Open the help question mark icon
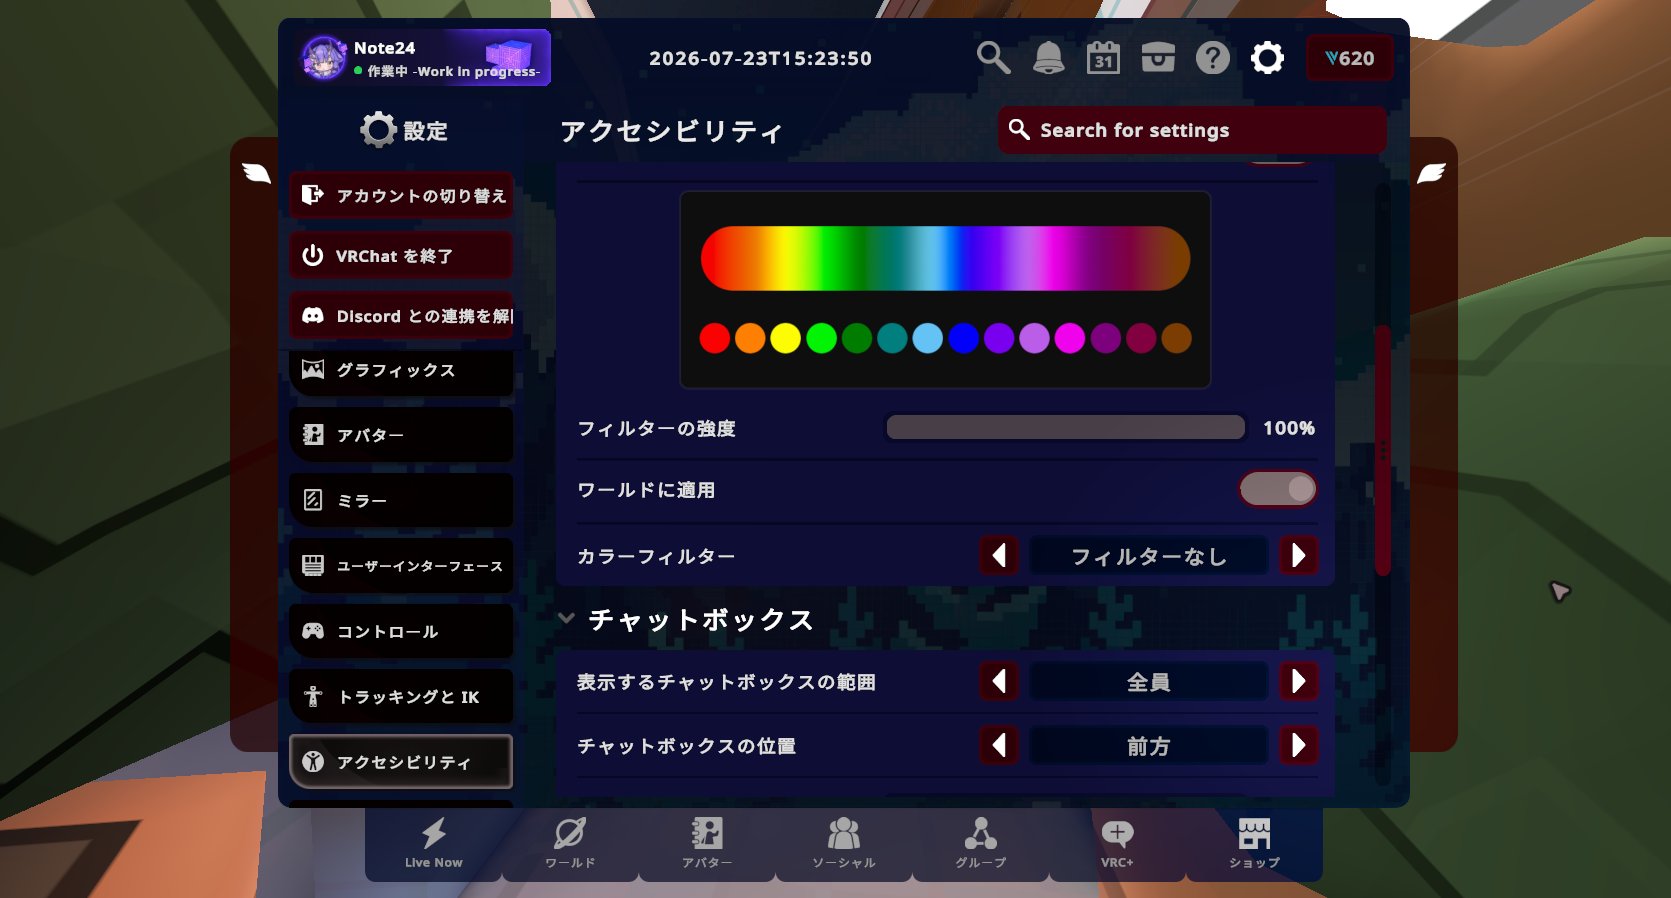The image size is (1671, 898). [x=1213, y=58]
